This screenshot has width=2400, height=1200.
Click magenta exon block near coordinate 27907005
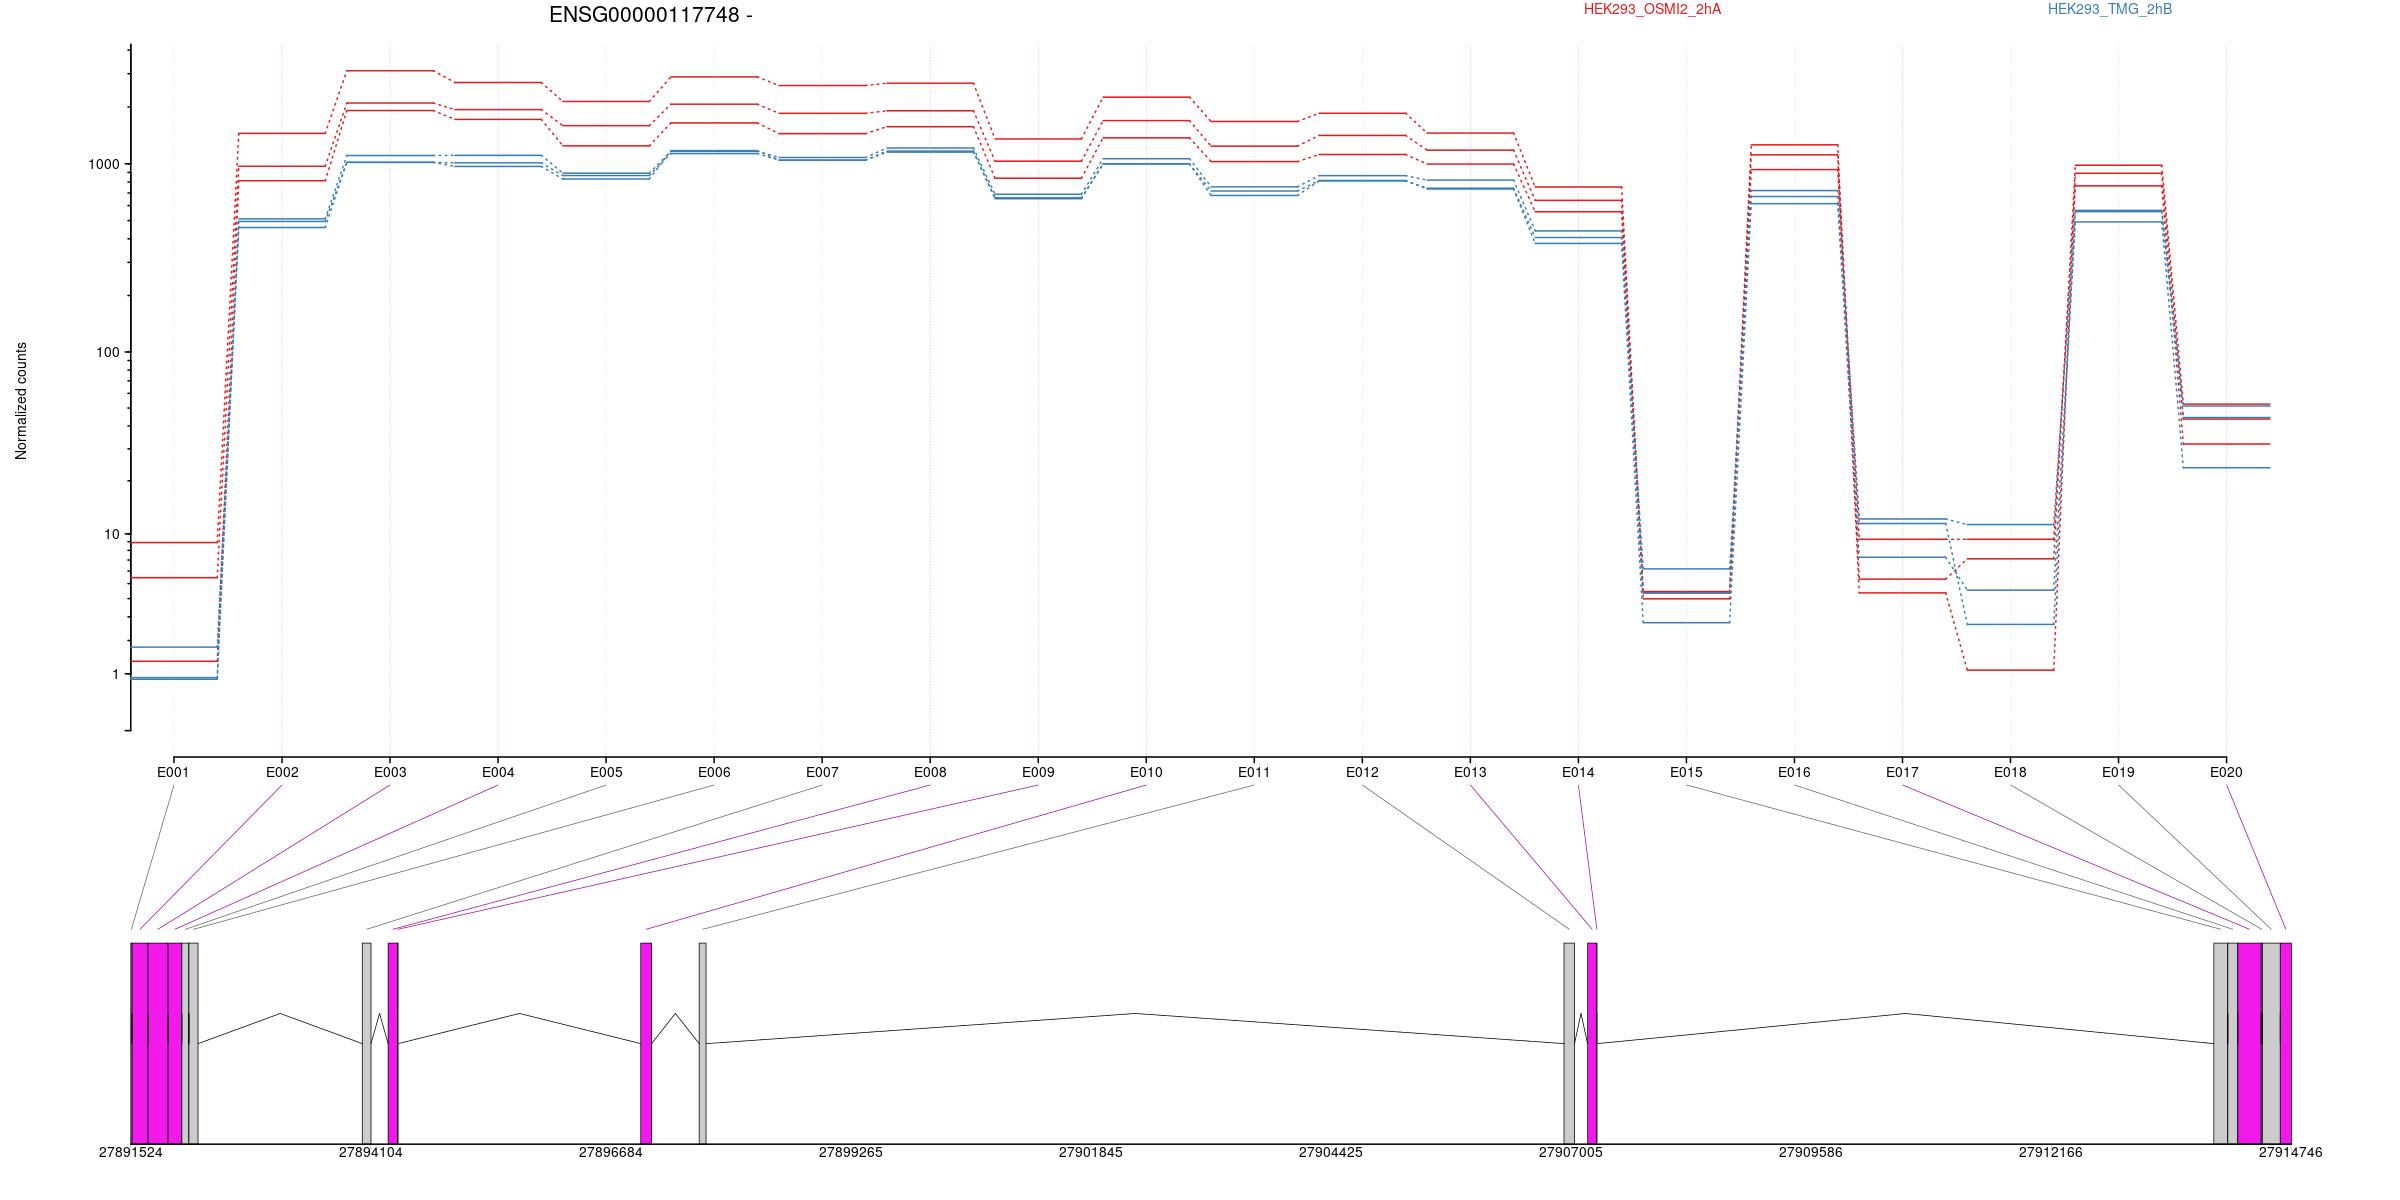click(x=1592, y=1043)
